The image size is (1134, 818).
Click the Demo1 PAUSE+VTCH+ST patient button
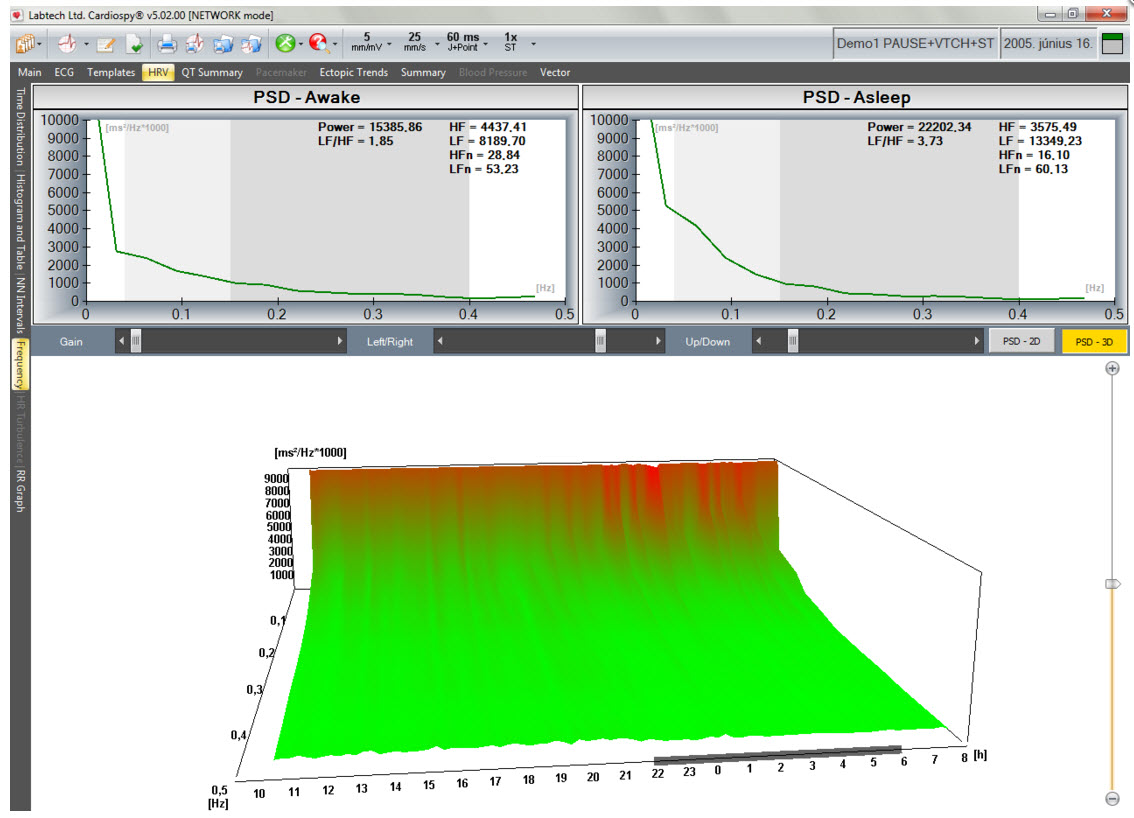pos(915,44)
